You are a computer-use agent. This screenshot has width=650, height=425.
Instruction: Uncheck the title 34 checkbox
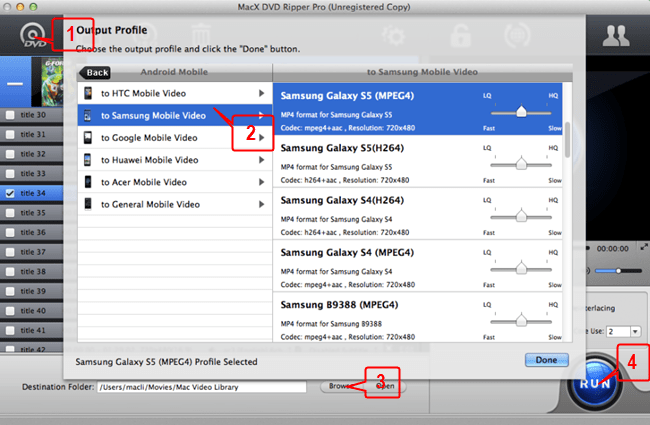pos(10,193)
